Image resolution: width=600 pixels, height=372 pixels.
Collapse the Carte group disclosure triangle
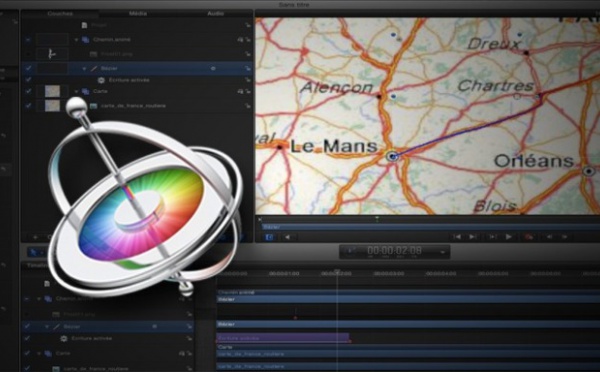pos(76,91)
